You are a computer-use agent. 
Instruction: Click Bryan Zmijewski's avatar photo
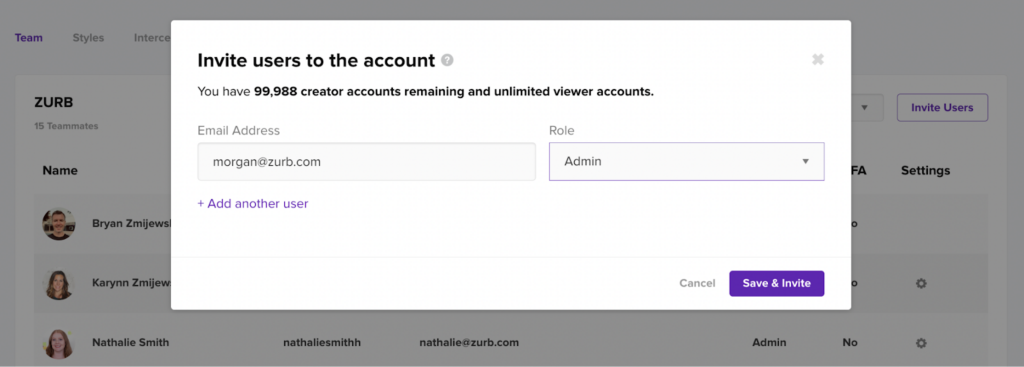(x=59, y=224)
